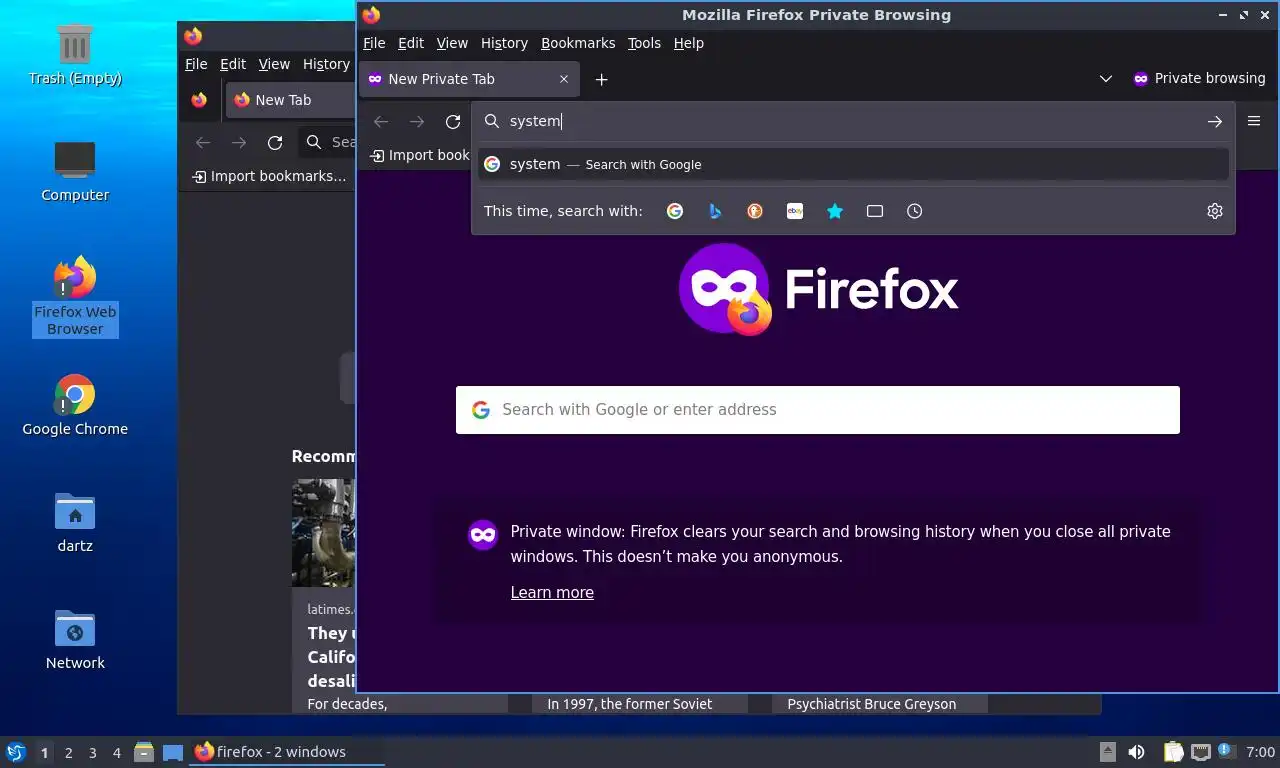Viewport: 1280px width, 768px height.
Task: Select the 'system — Search with Google' suggestion
Action: pos(853,164)
